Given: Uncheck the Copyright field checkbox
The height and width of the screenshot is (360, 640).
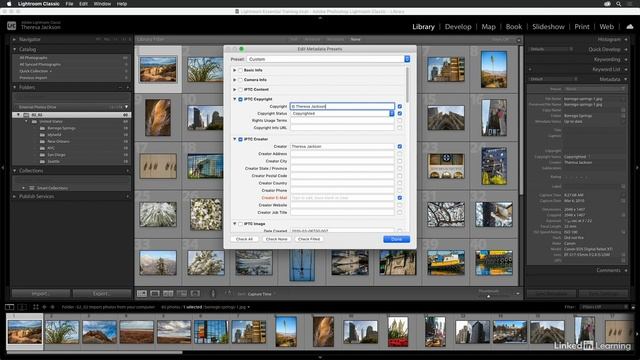Looking at the screenshot, I should point(400,107).
